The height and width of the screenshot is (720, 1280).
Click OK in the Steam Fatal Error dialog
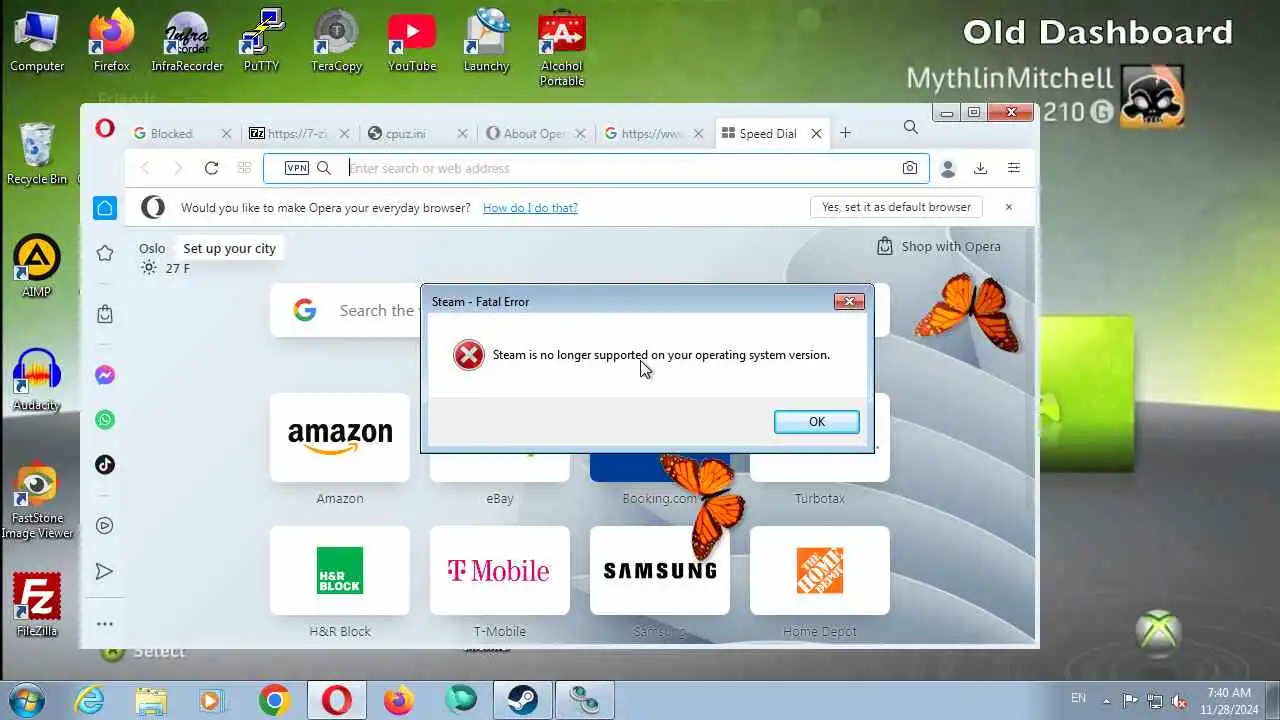coord(816,422)
